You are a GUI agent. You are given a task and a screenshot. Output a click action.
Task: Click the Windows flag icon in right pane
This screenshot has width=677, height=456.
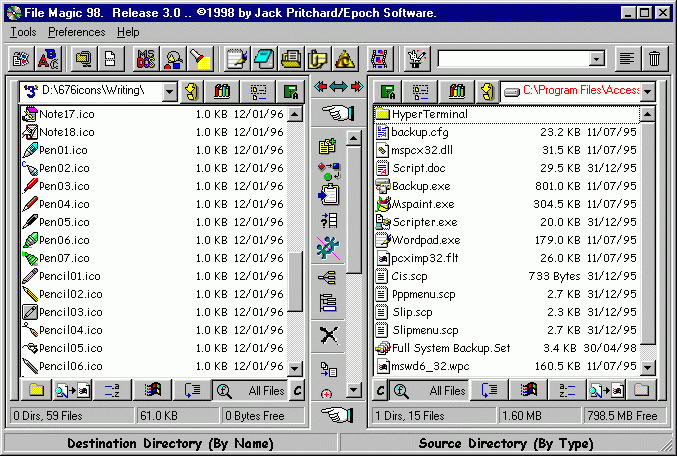[528, 390]
